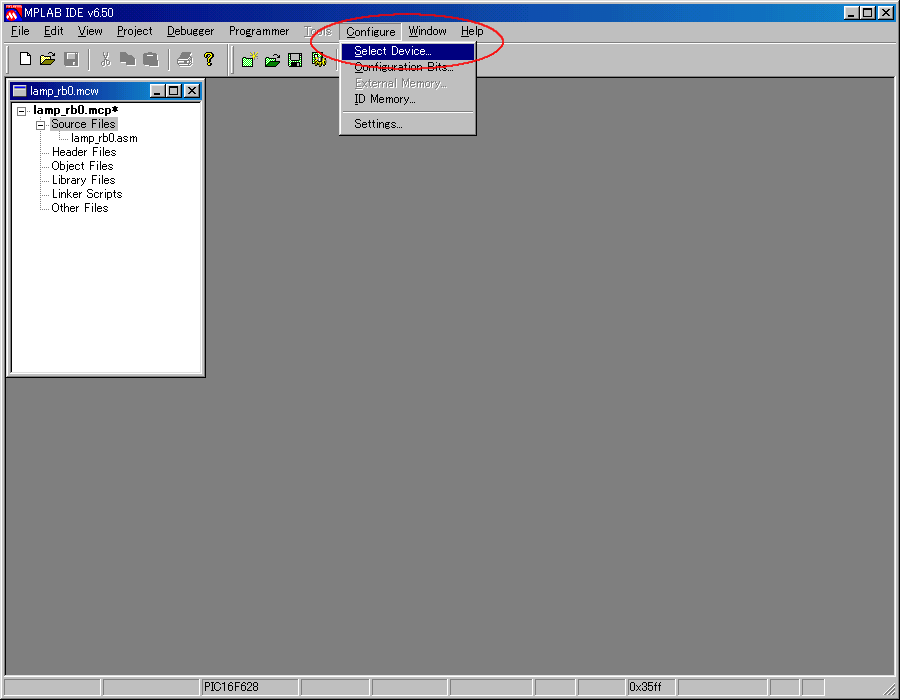The height and width of the screenshot is (700, 900).
Task: Open the Programmer menu
Action: (259, 31)
